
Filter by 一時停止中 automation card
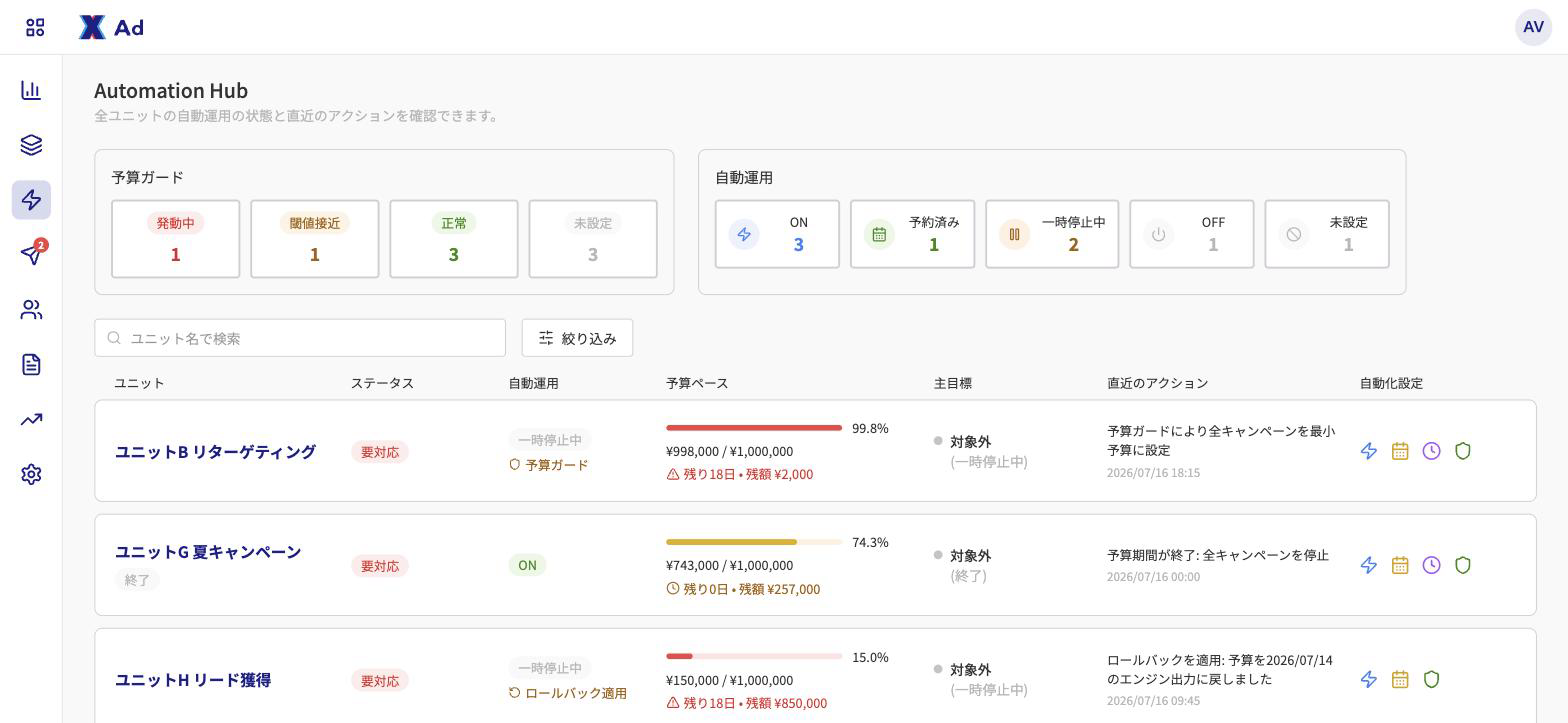(1052, 234)
